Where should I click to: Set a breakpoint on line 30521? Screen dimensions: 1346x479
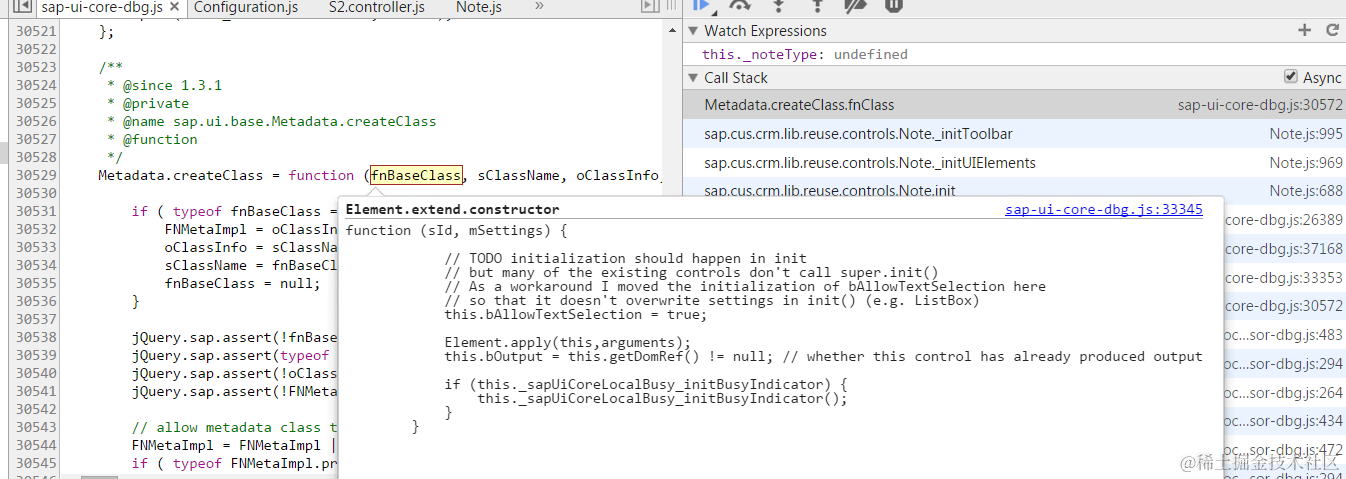tap(35, 32)
